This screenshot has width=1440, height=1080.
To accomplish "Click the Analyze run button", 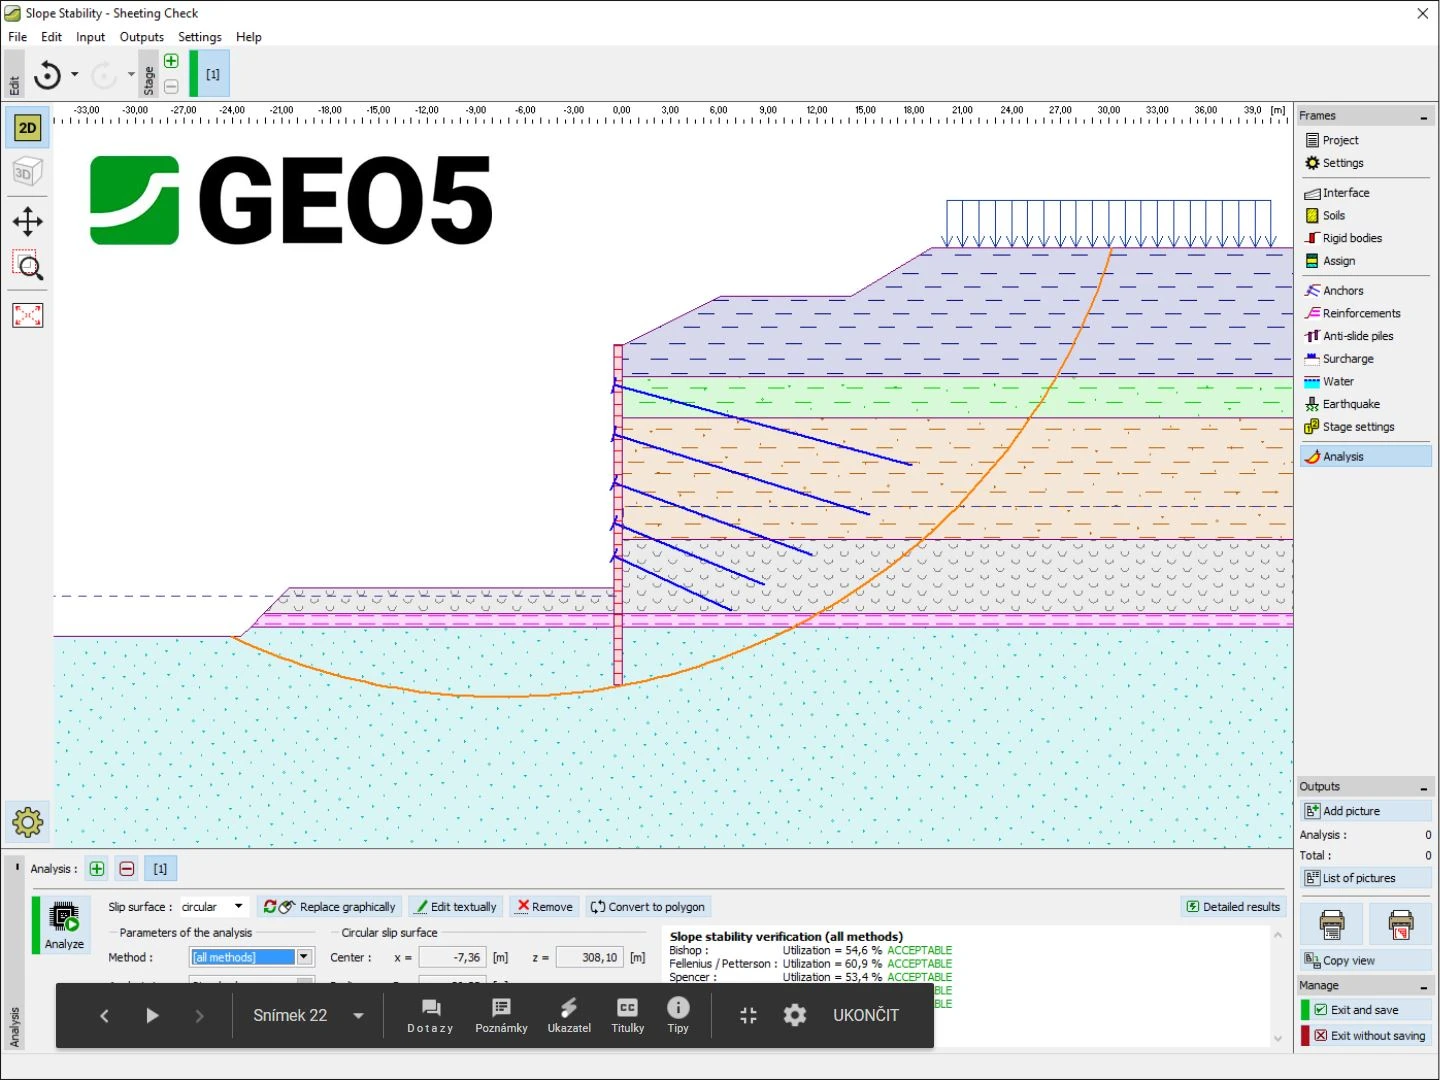I will click(x=64, y=924).
